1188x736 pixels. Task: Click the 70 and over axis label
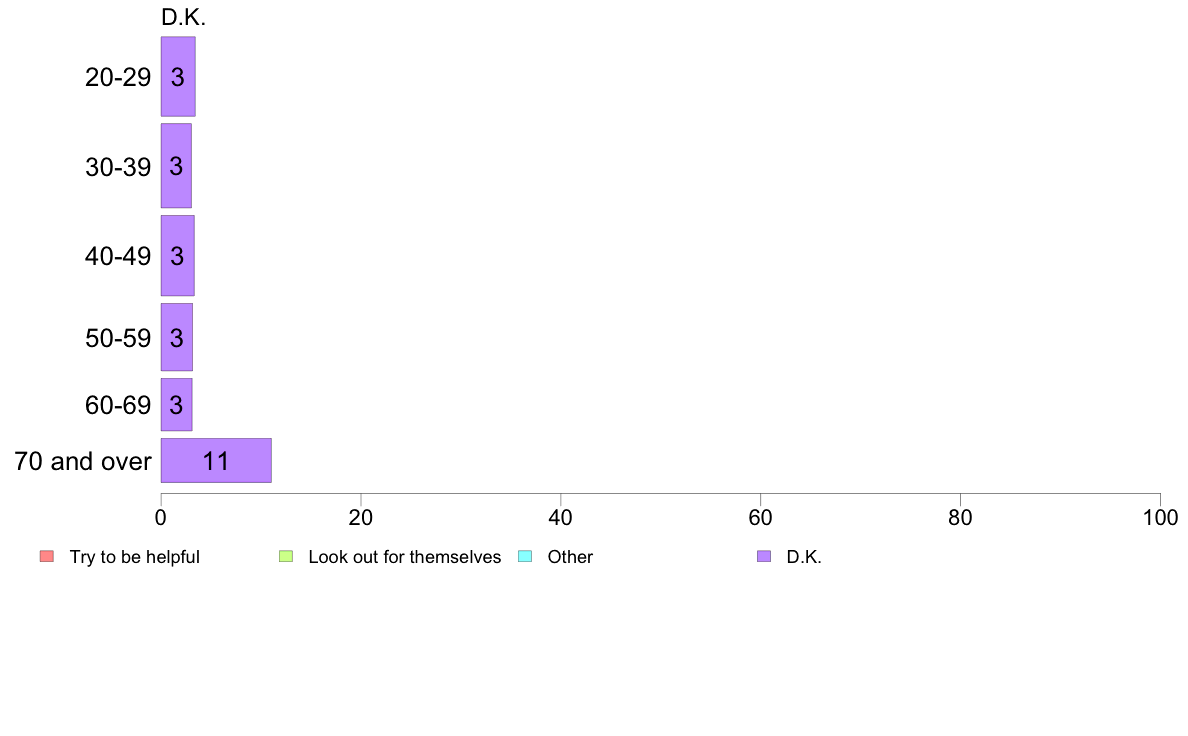coord(83,461)
